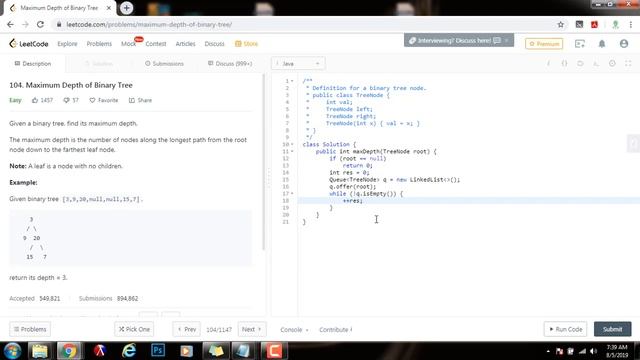Click the editor info icon
Screen dimensions: 640x360
click(548, 63)
